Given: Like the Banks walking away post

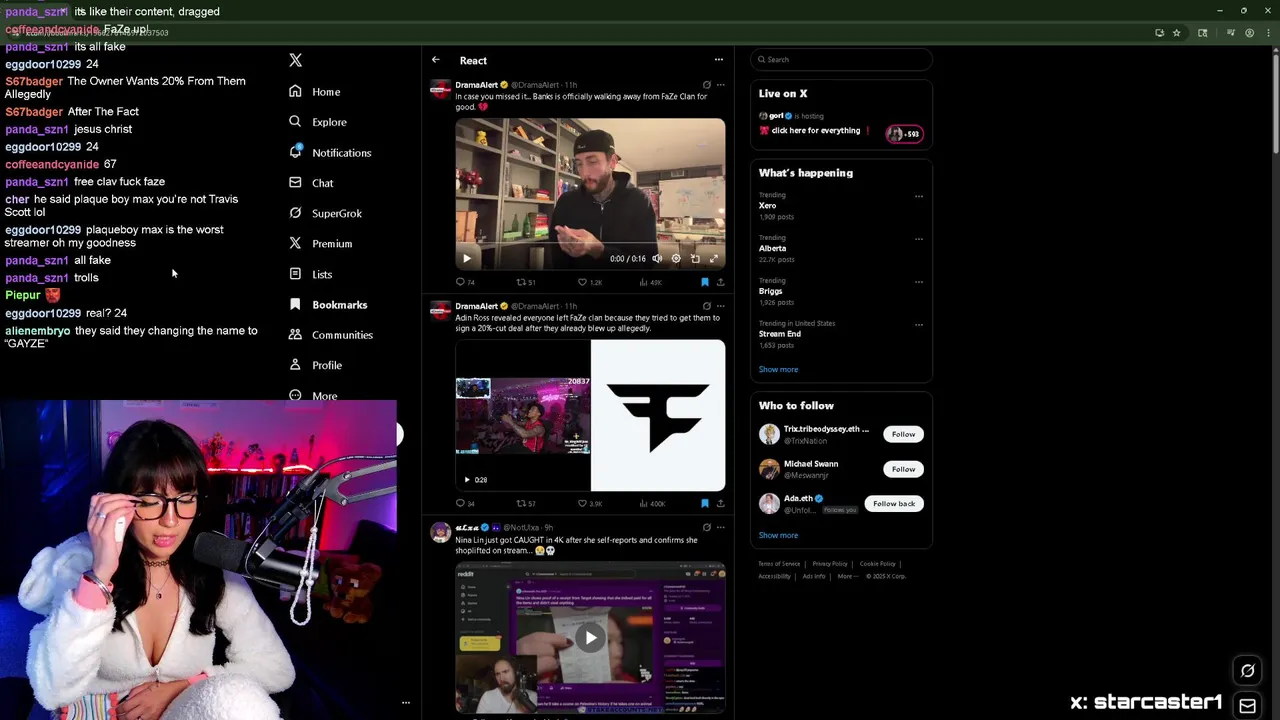Looking at the screenshot, I should pos(589,282).
